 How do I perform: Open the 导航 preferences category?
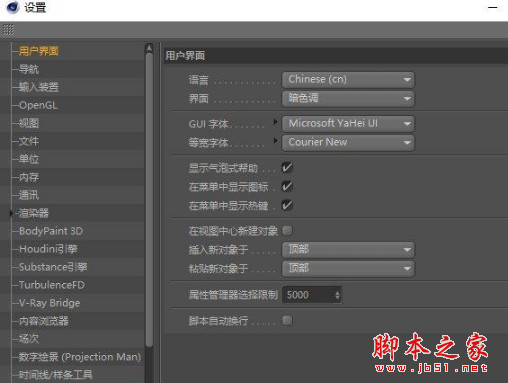coord(29,69)
